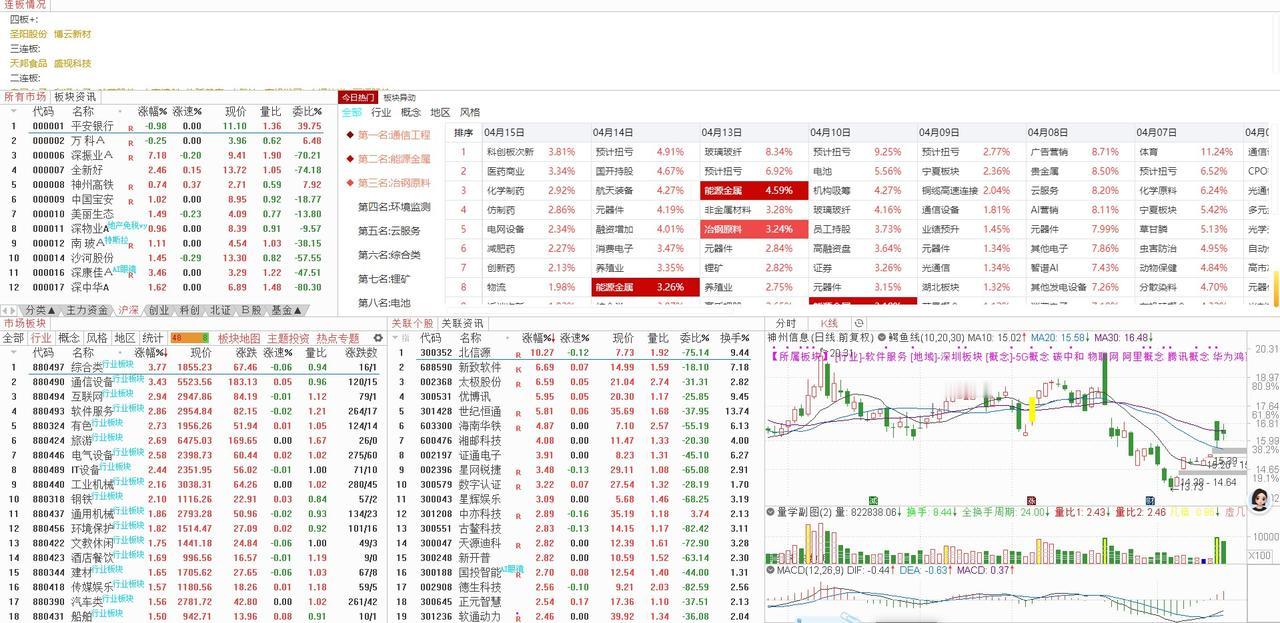Select sector row 软件服务

coord(193,410)
